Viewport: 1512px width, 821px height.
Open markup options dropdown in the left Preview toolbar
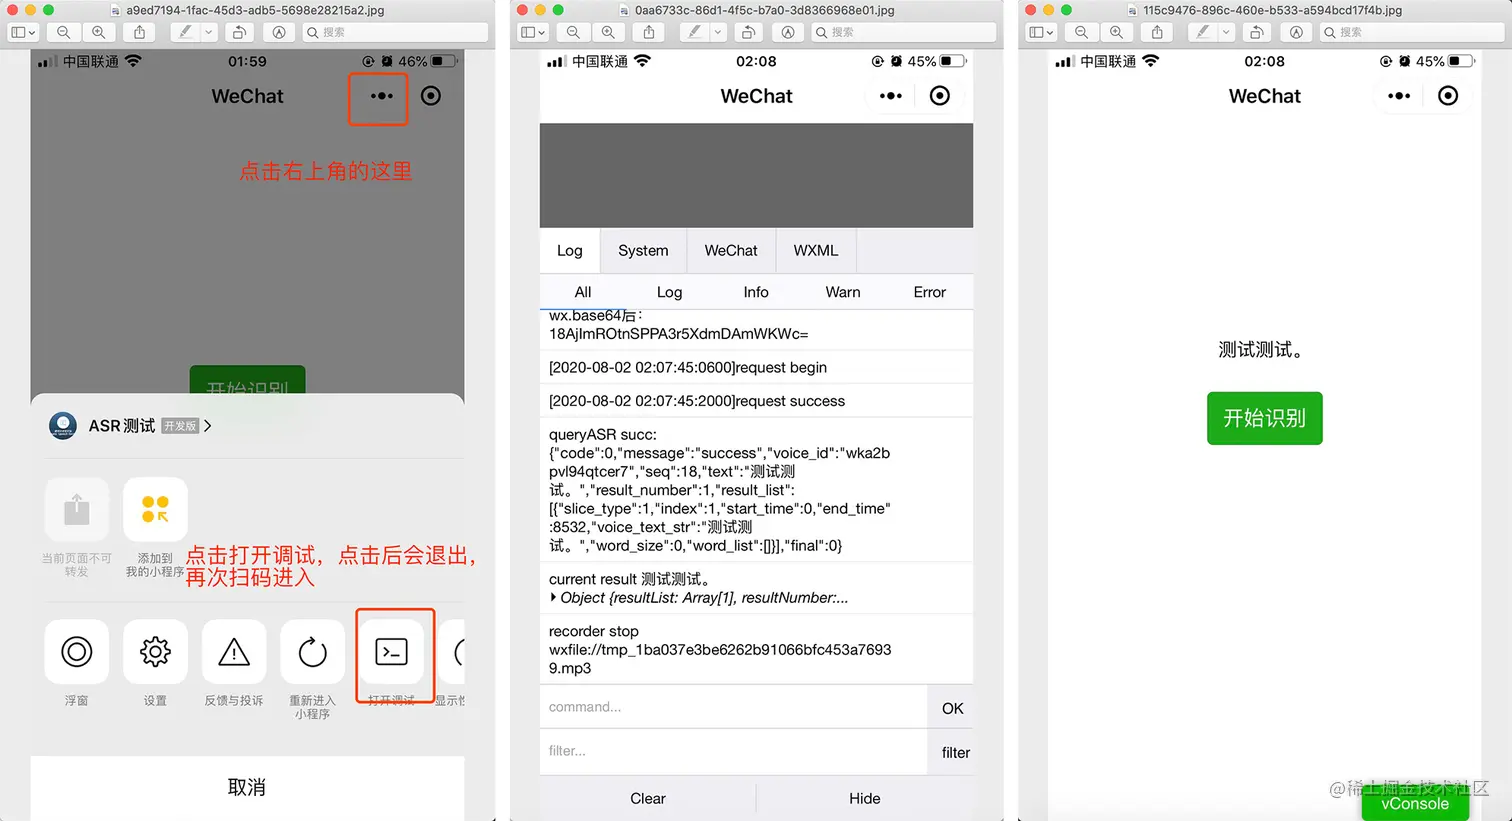pyautogui.click(x=208, y=32)
